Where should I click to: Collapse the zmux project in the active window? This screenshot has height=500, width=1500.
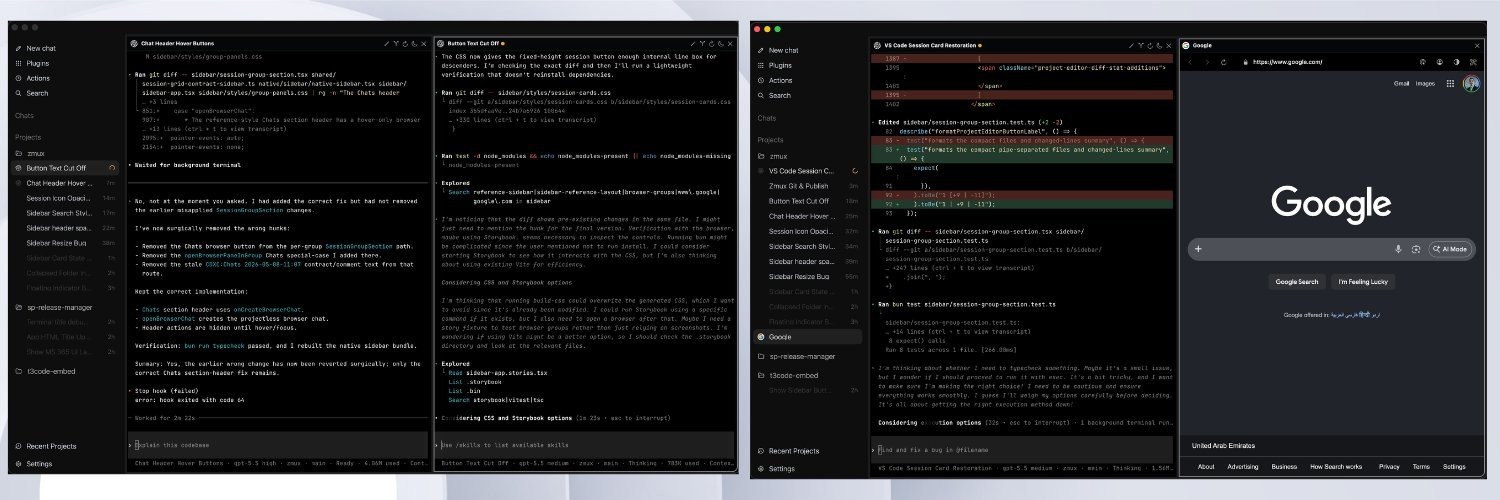coord(777,157)
